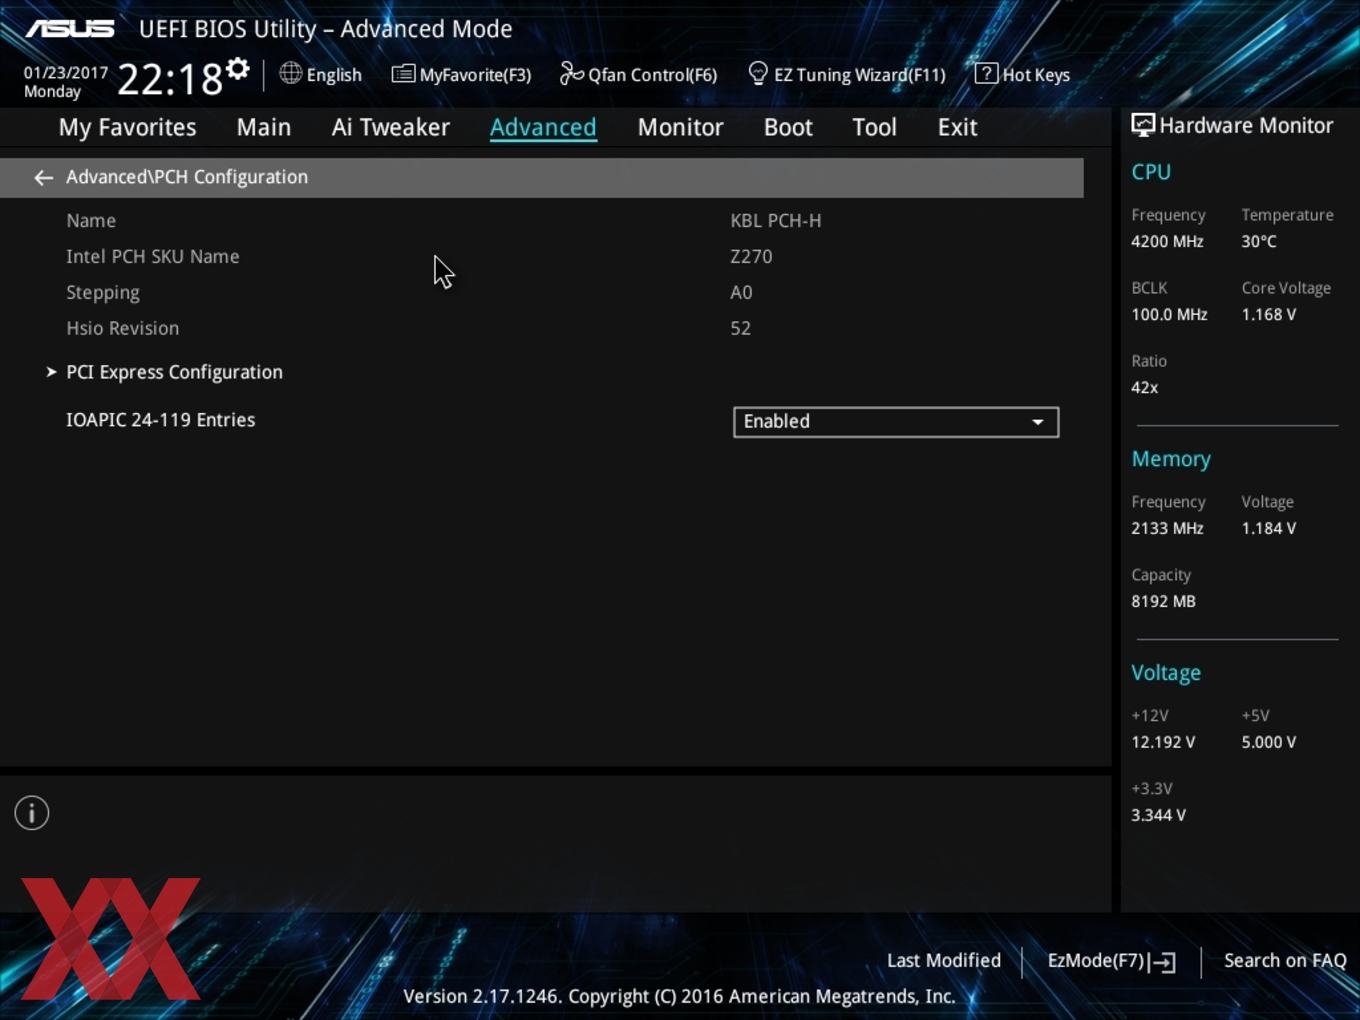This screenshot has height=1020, width=1360.
Task: Click the Voltage section heading
Action: [x=1166, y=673]
